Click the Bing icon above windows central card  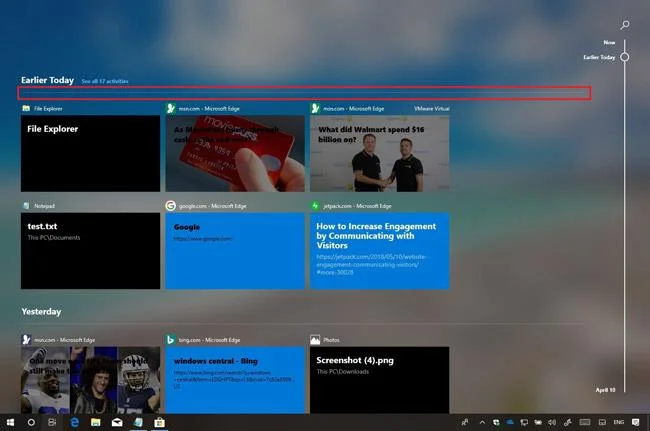[x=170, y=340]
